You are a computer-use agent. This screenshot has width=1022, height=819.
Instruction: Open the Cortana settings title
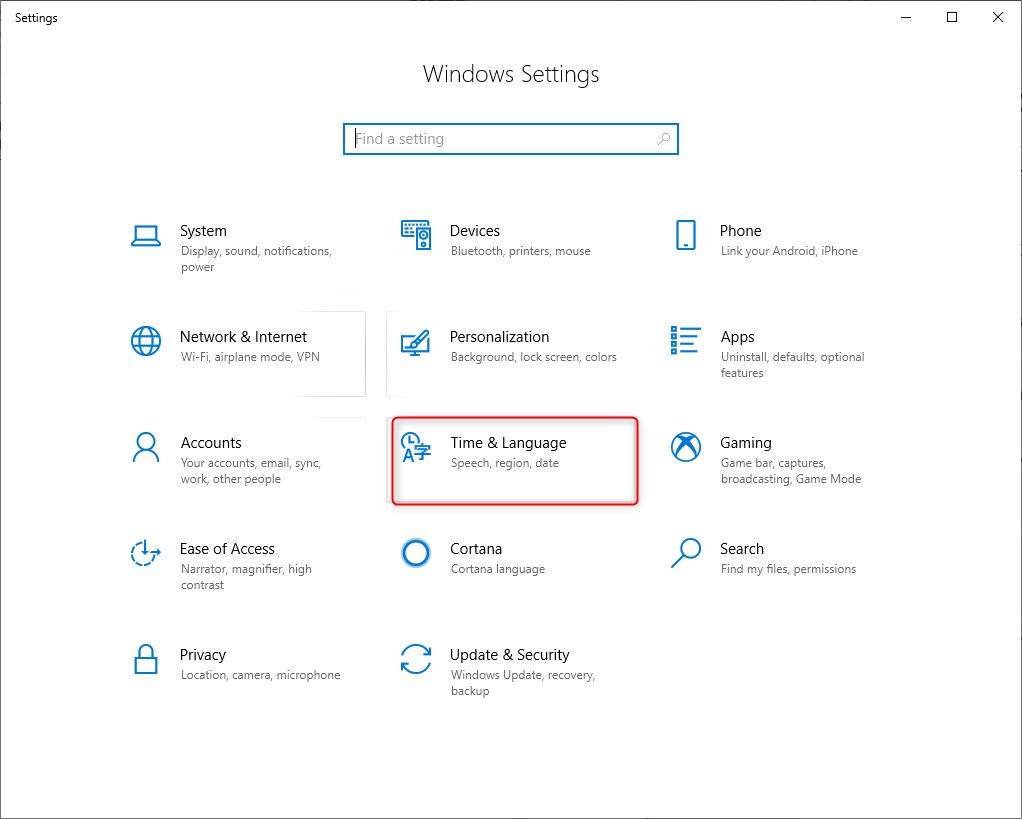(x=476, y=549)
